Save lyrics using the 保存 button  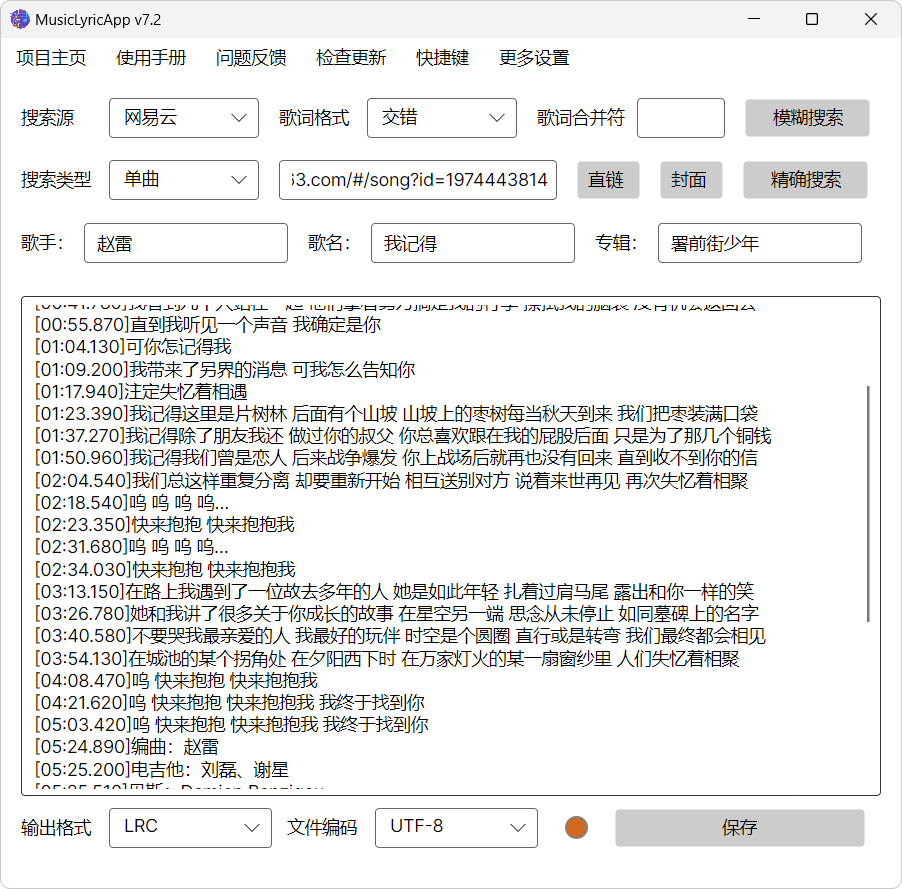pos(740,828)
